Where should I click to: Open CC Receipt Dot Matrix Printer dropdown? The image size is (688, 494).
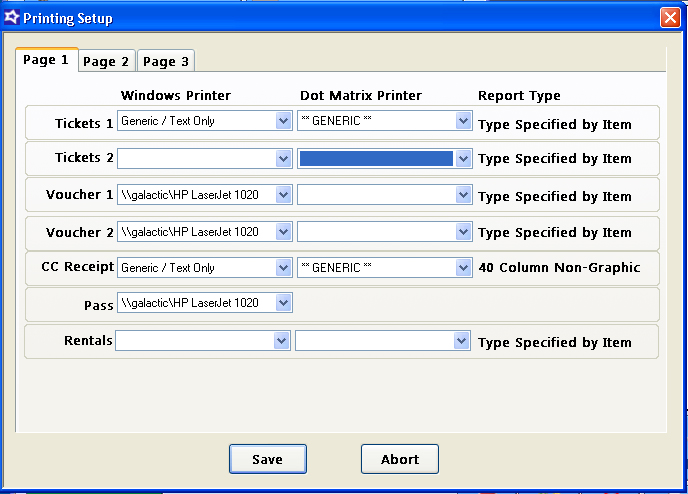pyautogui.click(x=463, y=268)
